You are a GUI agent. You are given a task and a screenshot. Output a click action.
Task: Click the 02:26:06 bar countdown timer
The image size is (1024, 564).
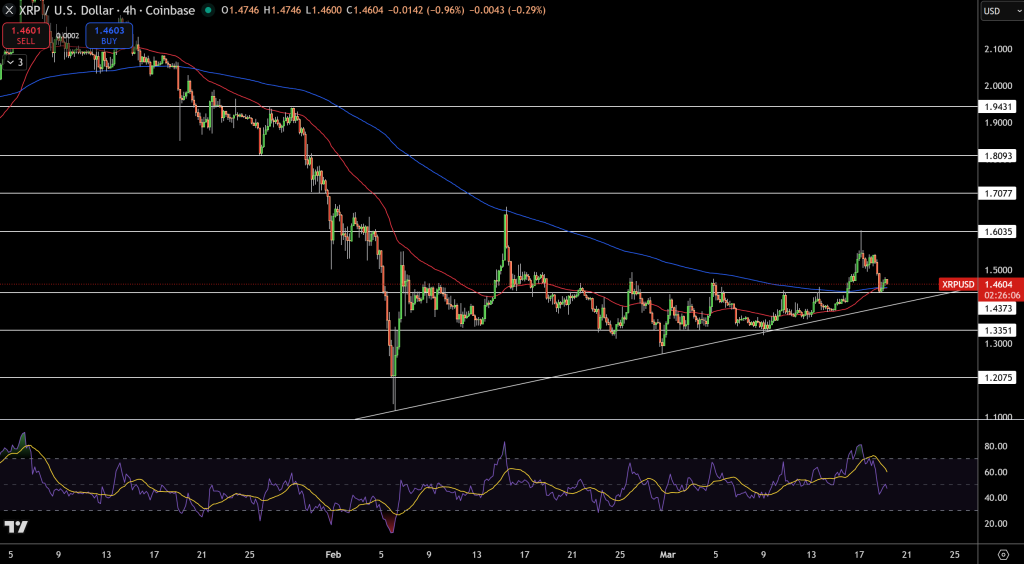coord(1000,295)
